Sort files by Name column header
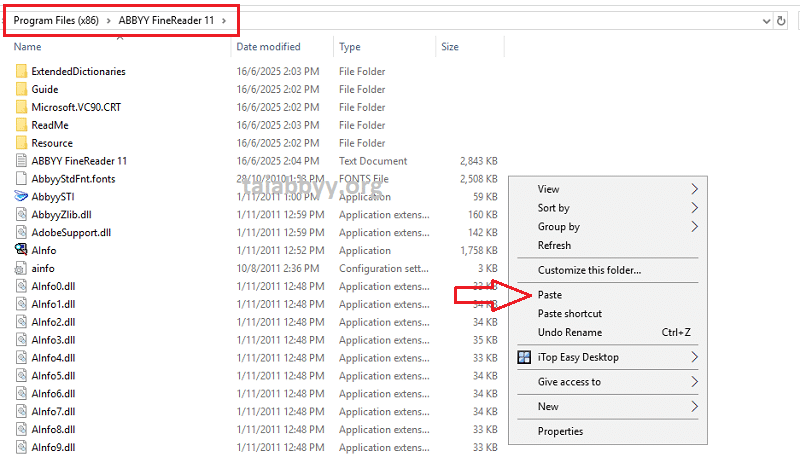This screenshot has height=457, width=800. click(x=28, y=47)
